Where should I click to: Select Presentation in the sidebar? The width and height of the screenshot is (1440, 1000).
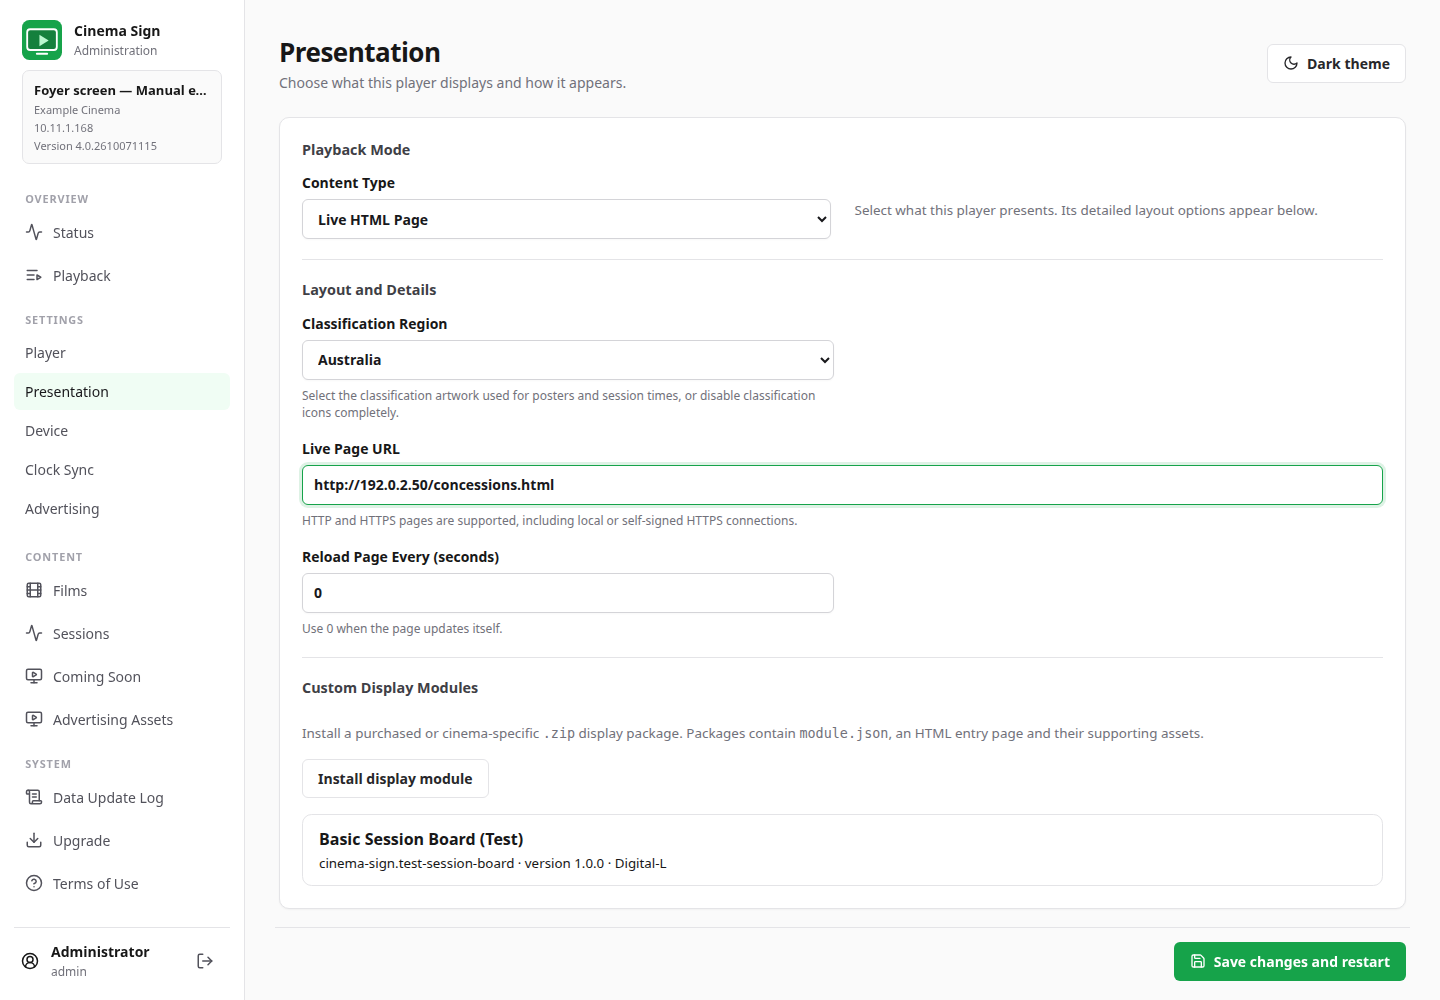point(122,391)
